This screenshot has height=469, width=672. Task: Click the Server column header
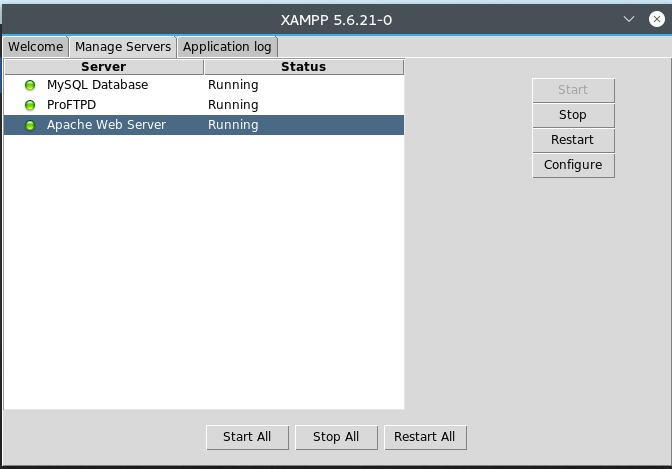point(104,67)
